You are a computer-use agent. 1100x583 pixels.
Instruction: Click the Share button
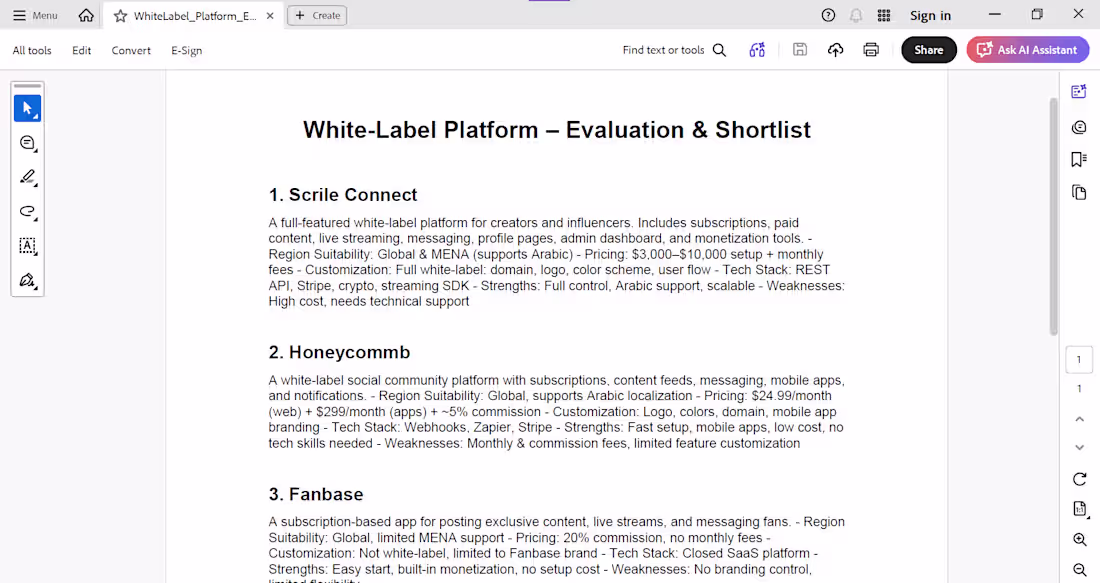pos(929,50)
